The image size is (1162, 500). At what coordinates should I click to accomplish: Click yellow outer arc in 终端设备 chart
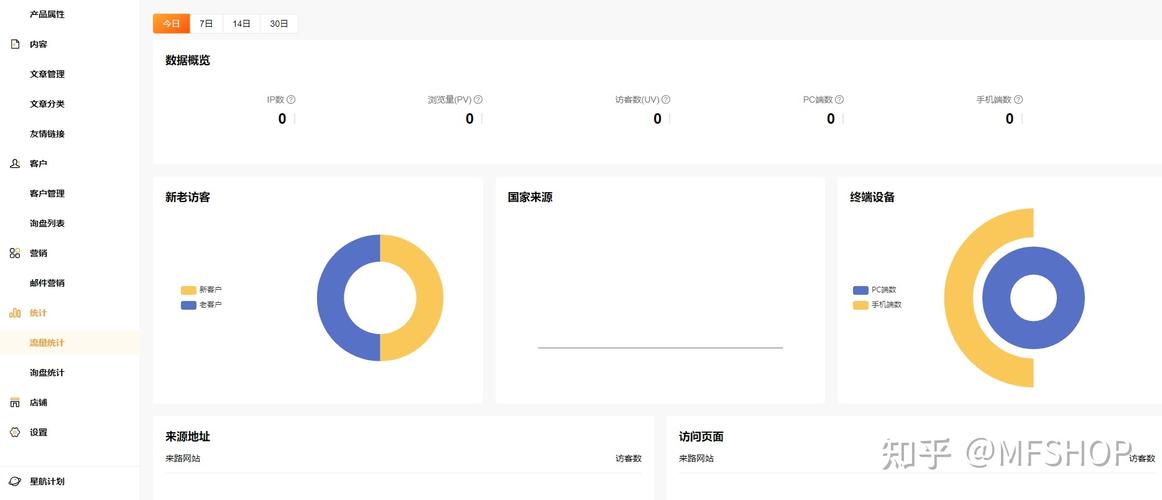[959, 298]
